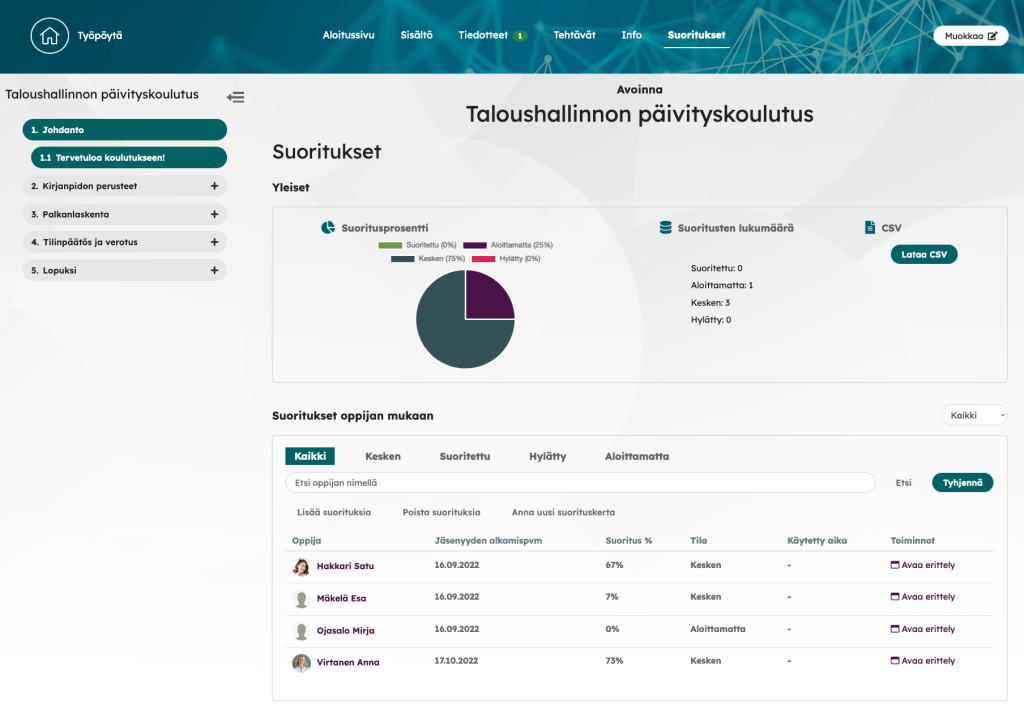Toggle Suoritettu legend entry in the chart
The image size is (1024, 709).
(417, 245)
